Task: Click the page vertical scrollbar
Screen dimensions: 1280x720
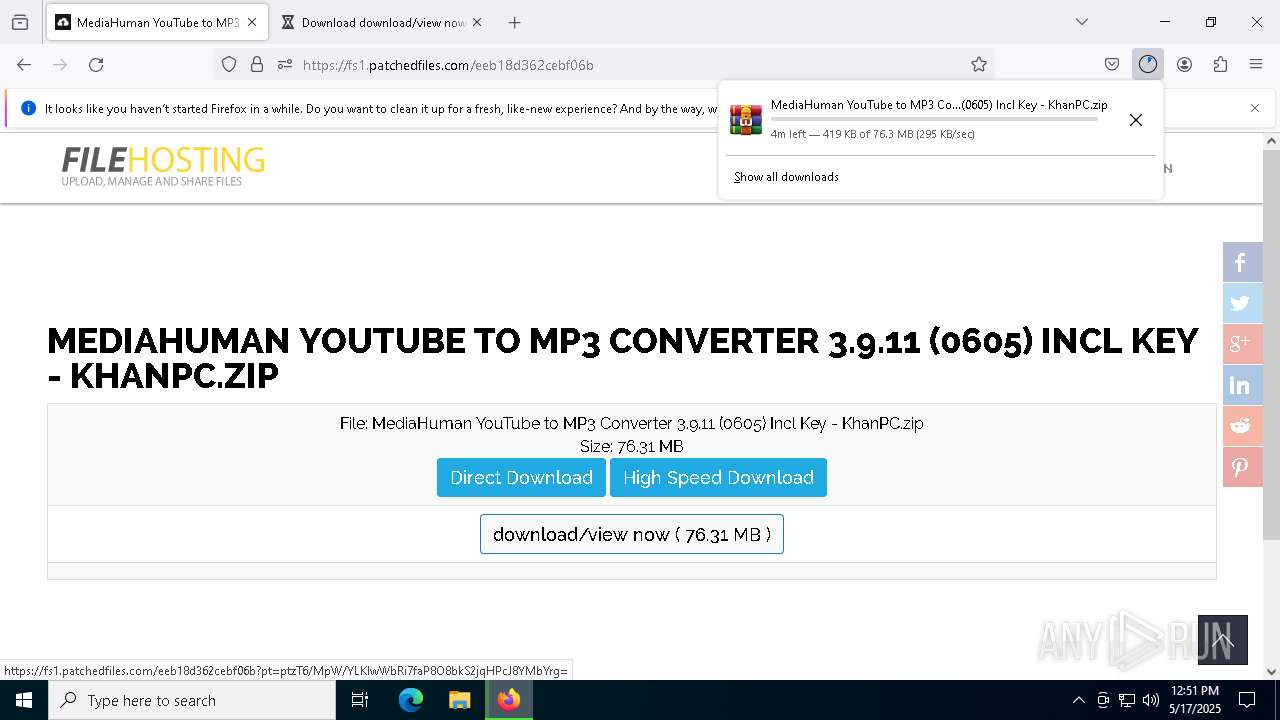Action: pyautogui.click(x=1271, y=345)
